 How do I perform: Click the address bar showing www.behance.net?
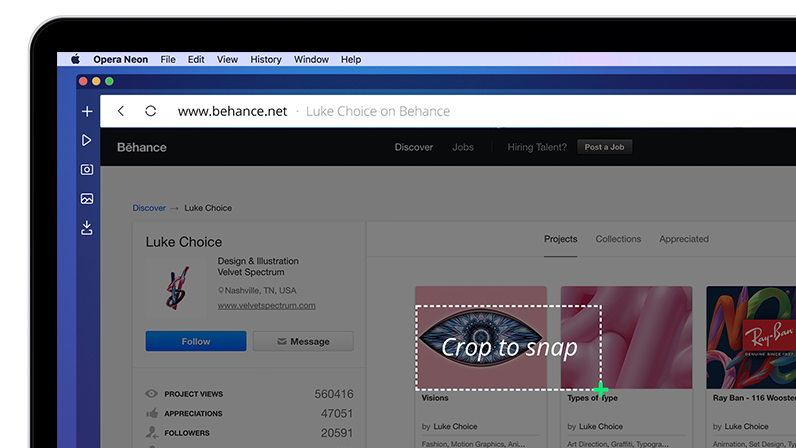click(x=233, y=111)
